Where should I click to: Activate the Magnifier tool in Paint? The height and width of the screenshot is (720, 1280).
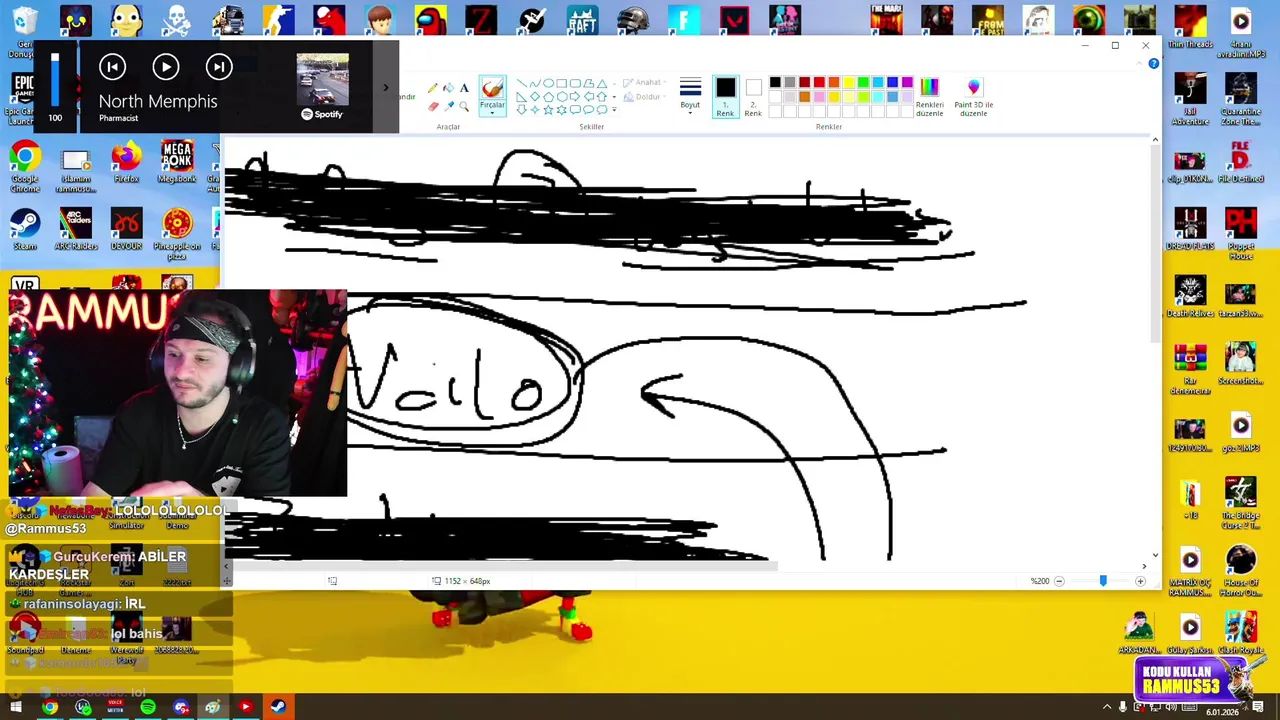pyautogui.click(x=464, y=106)
